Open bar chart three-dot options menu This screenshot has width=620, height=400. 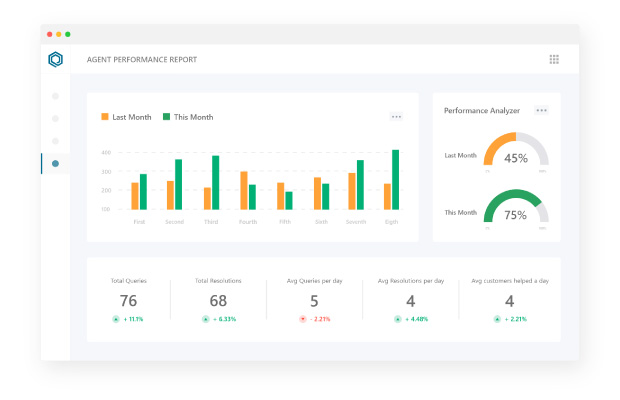coord(396,117)
